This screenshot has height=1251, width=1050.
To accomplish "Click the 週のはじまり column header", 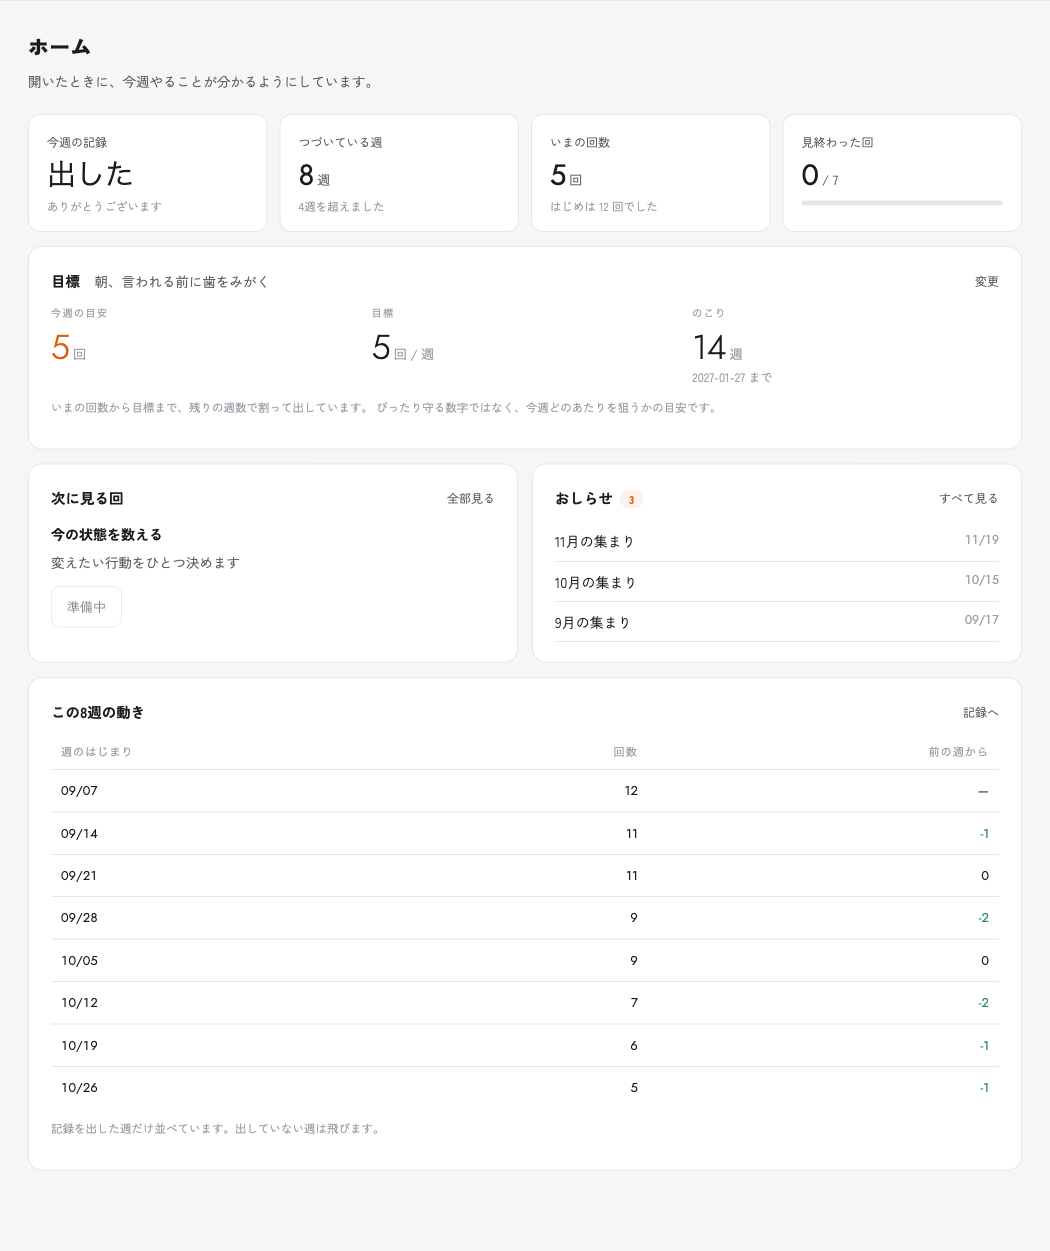I will 96,752.
